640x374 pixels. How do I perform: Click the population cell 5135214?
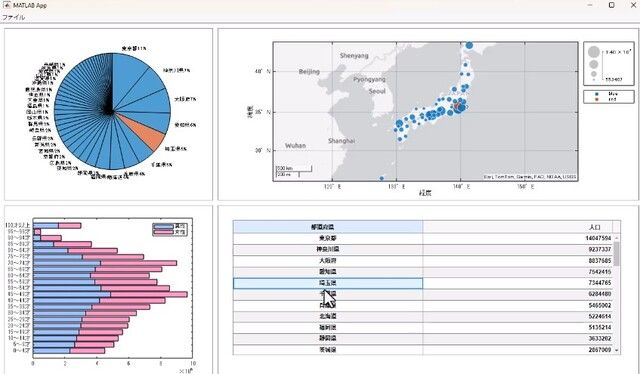click(518, 327)
